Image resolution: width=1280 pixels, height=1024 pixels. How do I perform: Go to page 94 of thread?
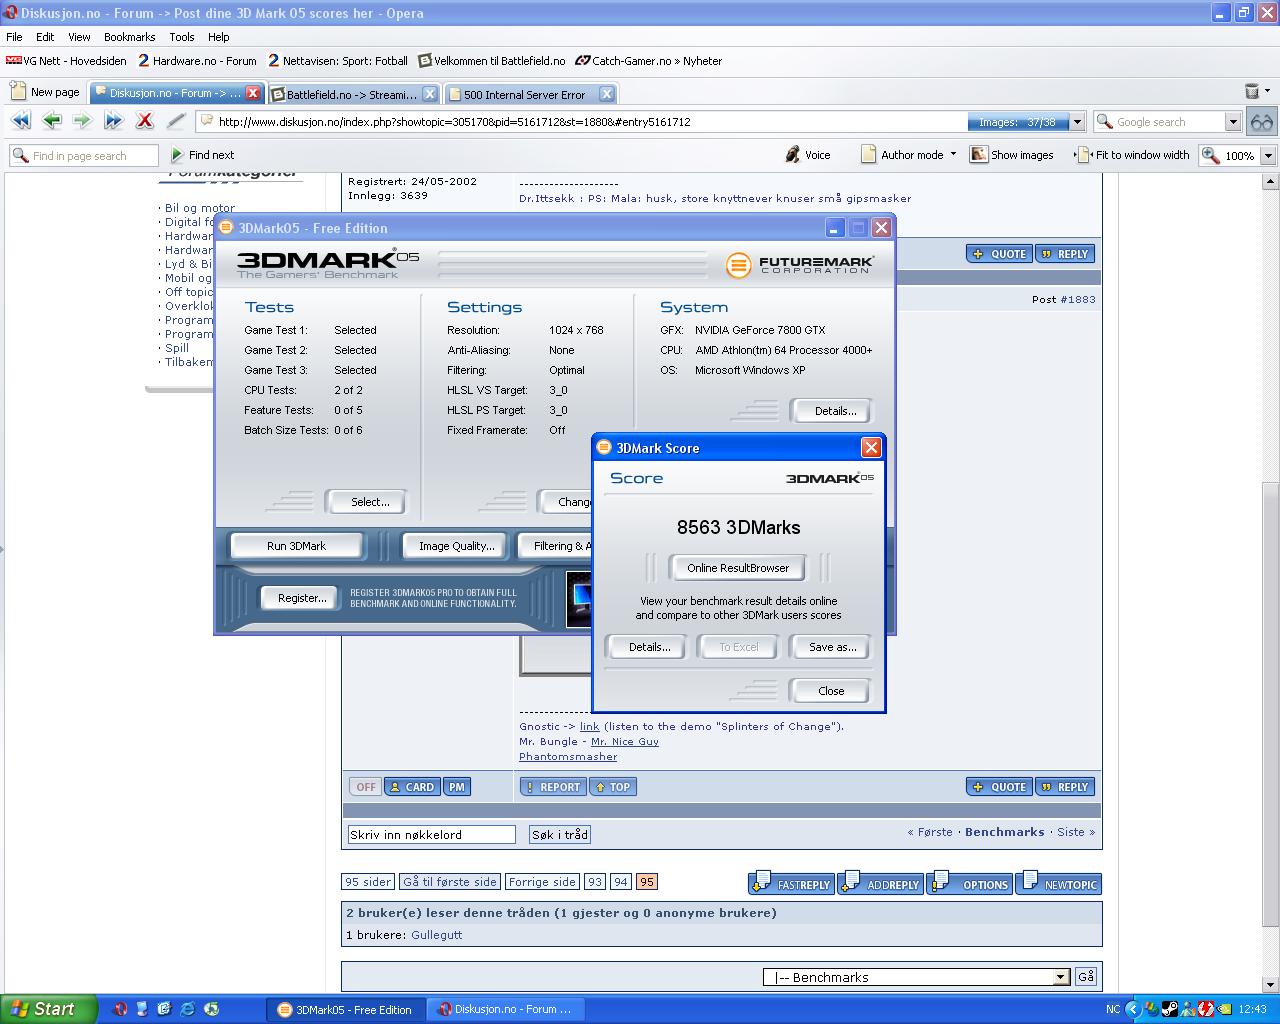(621, 882)
